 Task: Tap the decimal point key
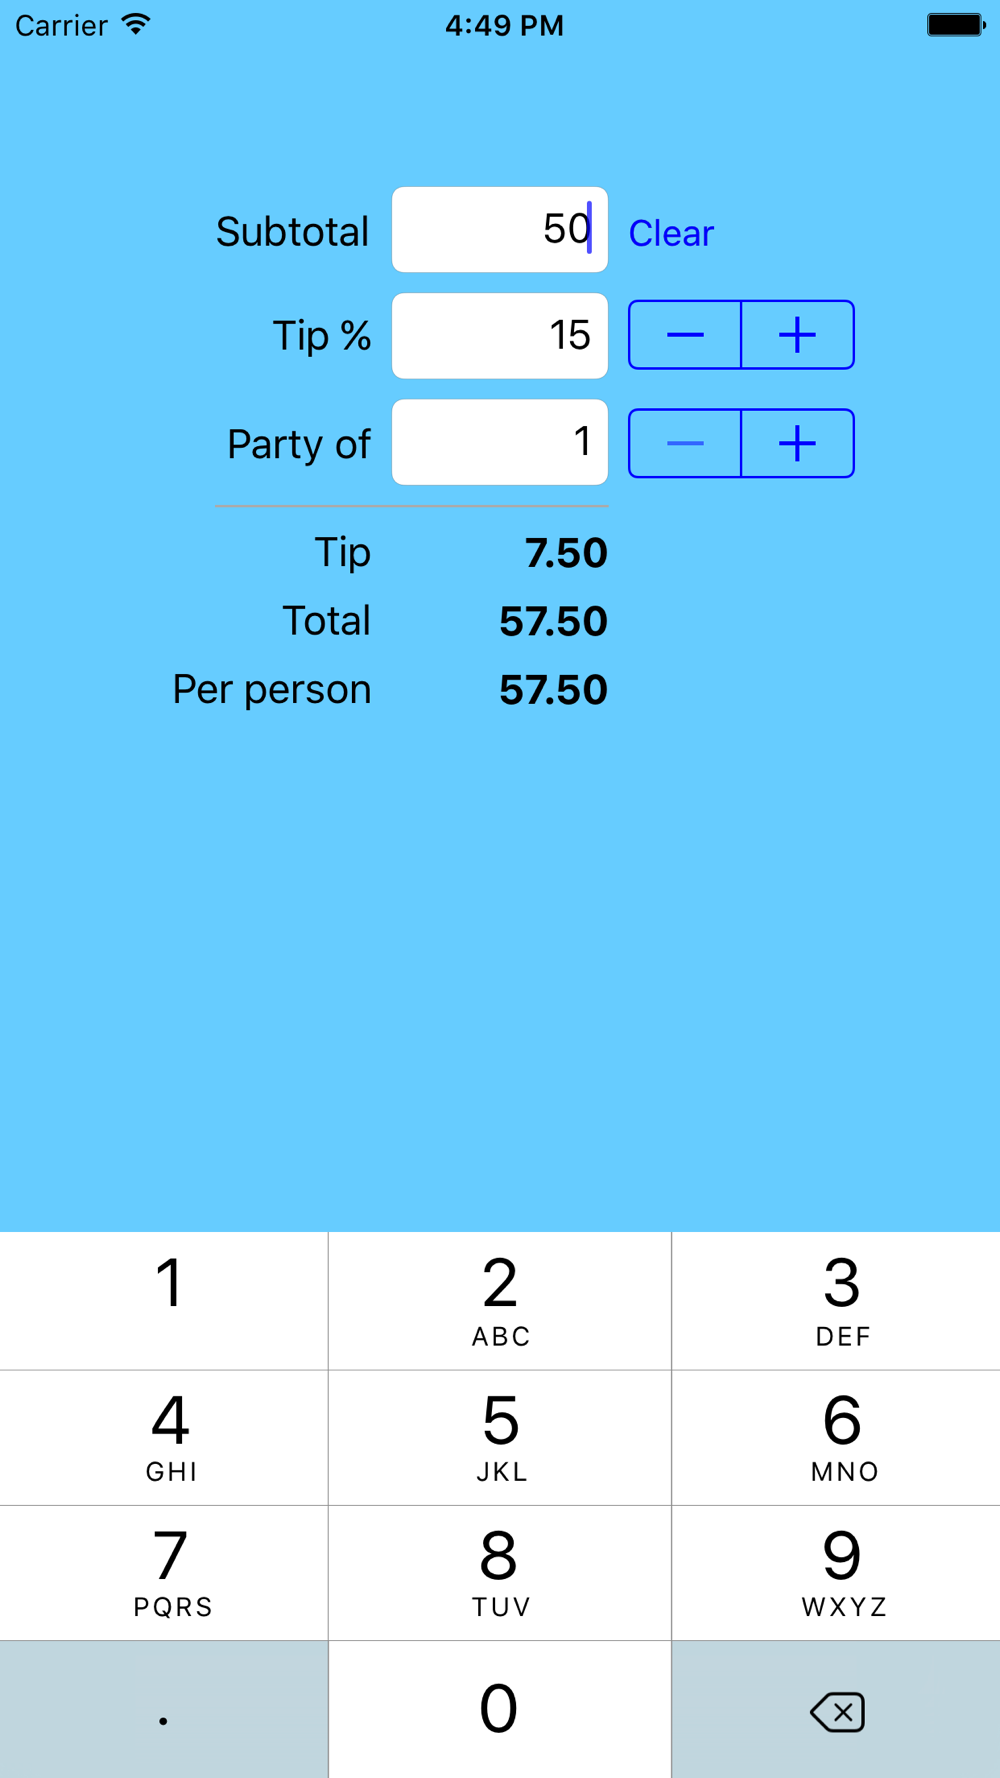coord(164,1710)
